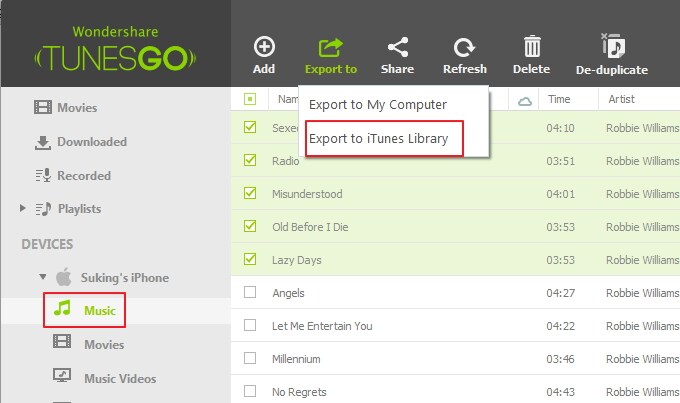680x403 pixels.
Task: Check the Angels song checkbox
Action: click(x=250, y=293)
